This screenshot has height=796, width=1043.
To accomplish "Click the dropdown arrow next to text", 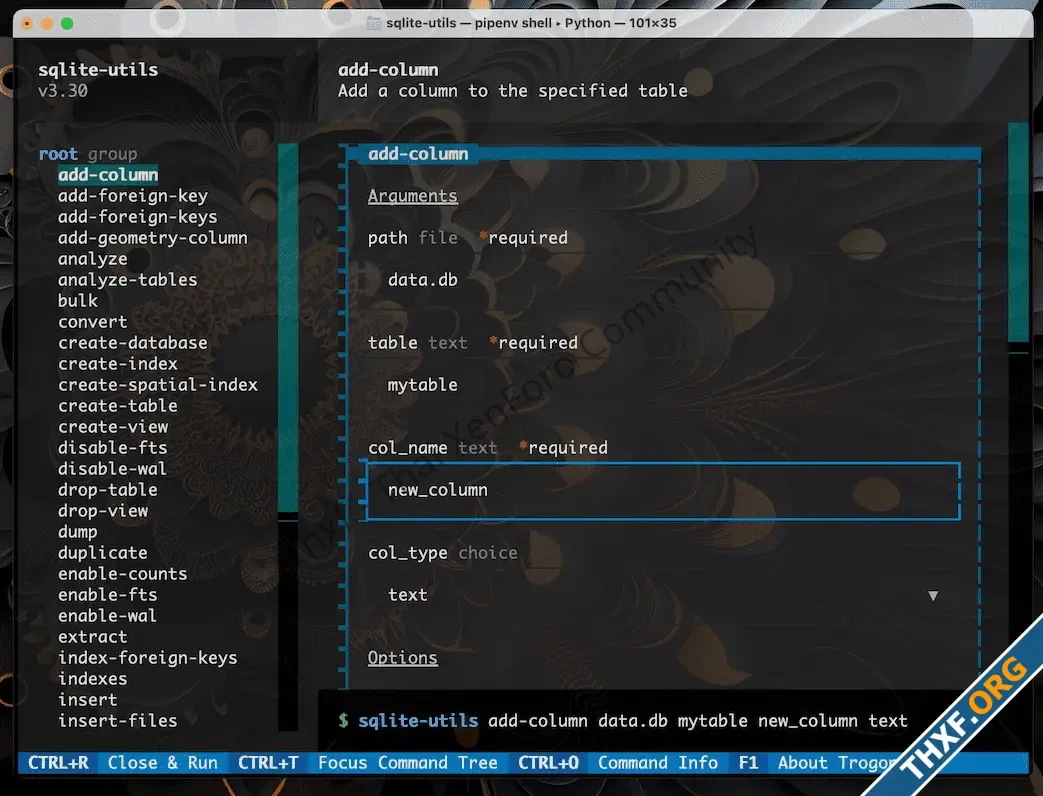I will 933,596.
